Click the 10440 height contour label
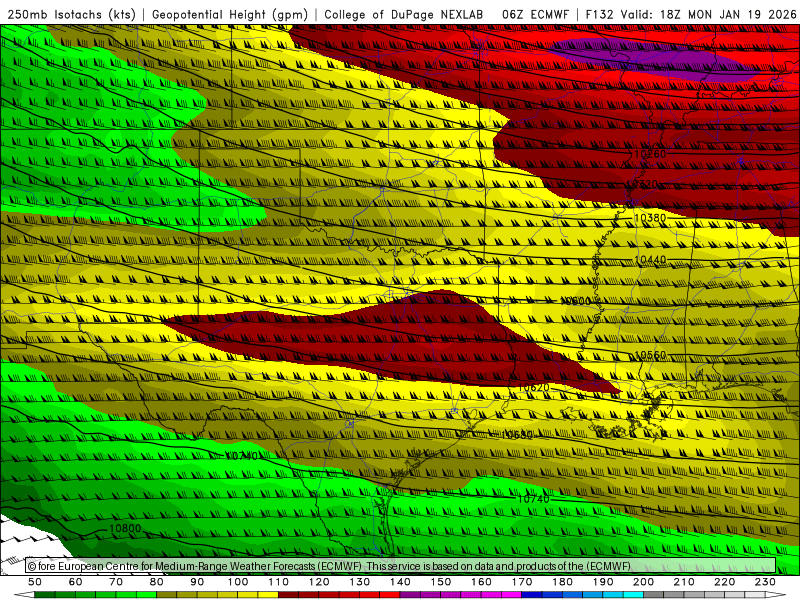 (649, 260)
